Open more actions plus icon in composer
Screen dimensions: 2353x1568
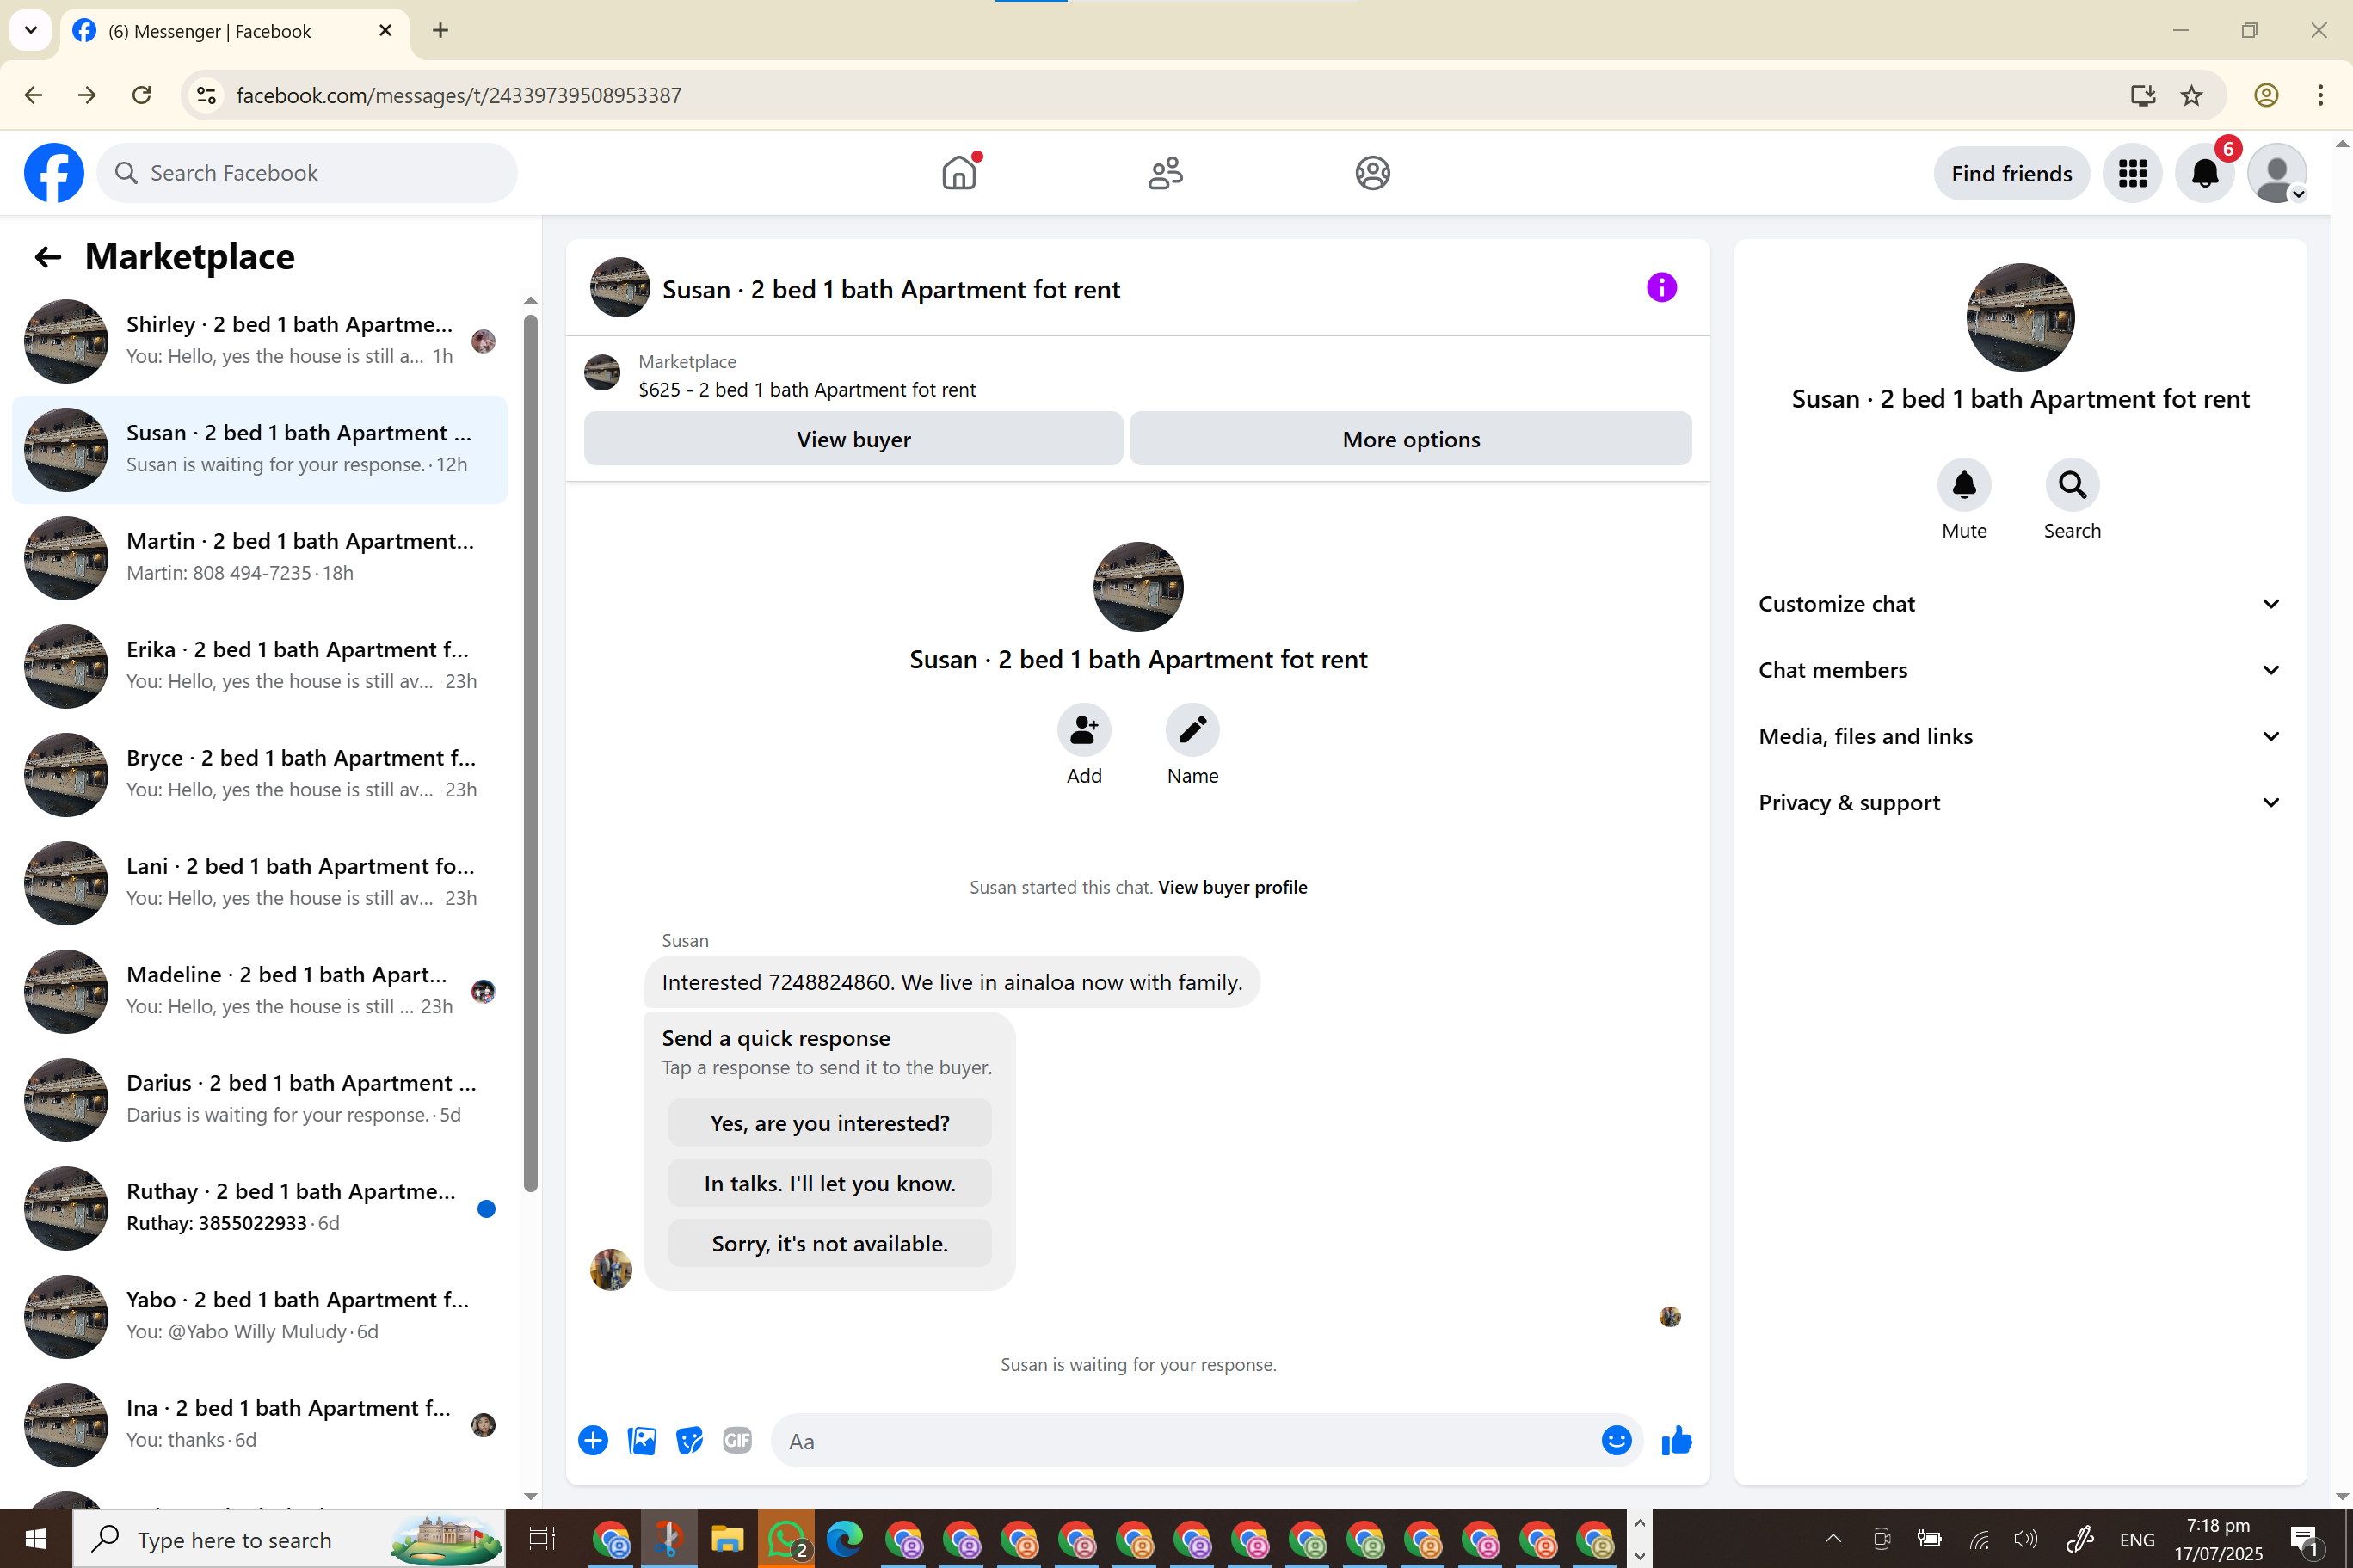tap(593, 1440)
